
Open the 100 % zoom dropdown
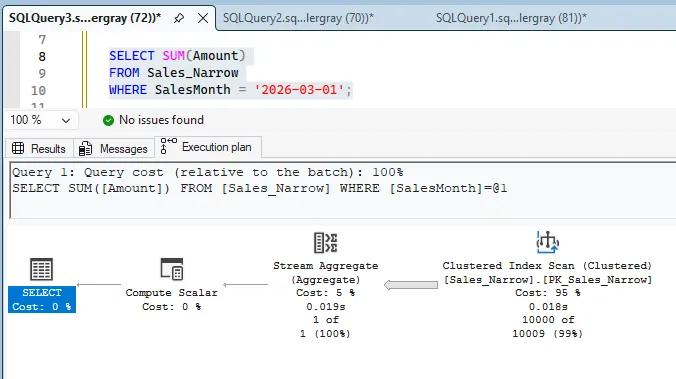pos(41,120)
